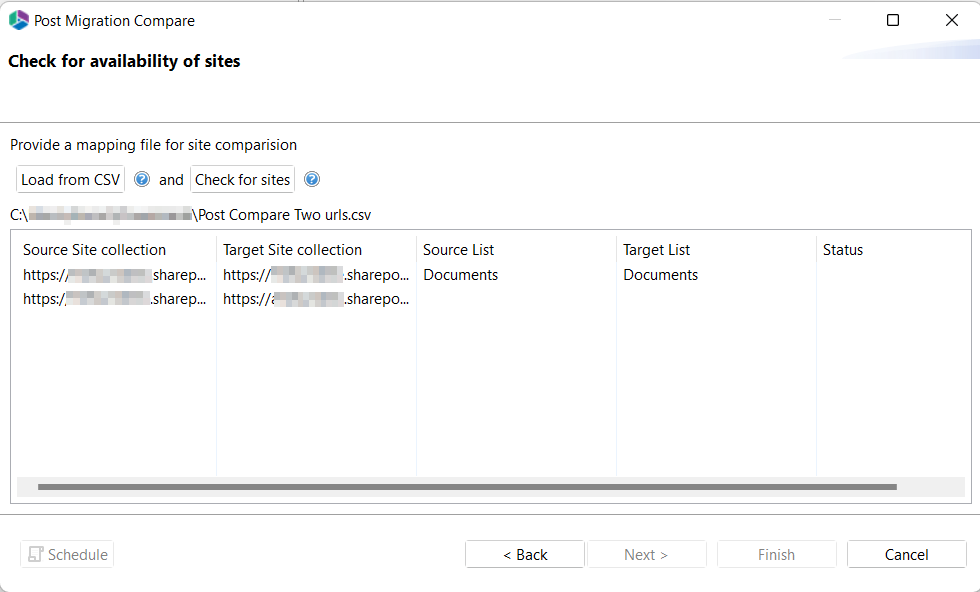Select the second mapping row
980x592 pixels.
click(x=113, y=298)
